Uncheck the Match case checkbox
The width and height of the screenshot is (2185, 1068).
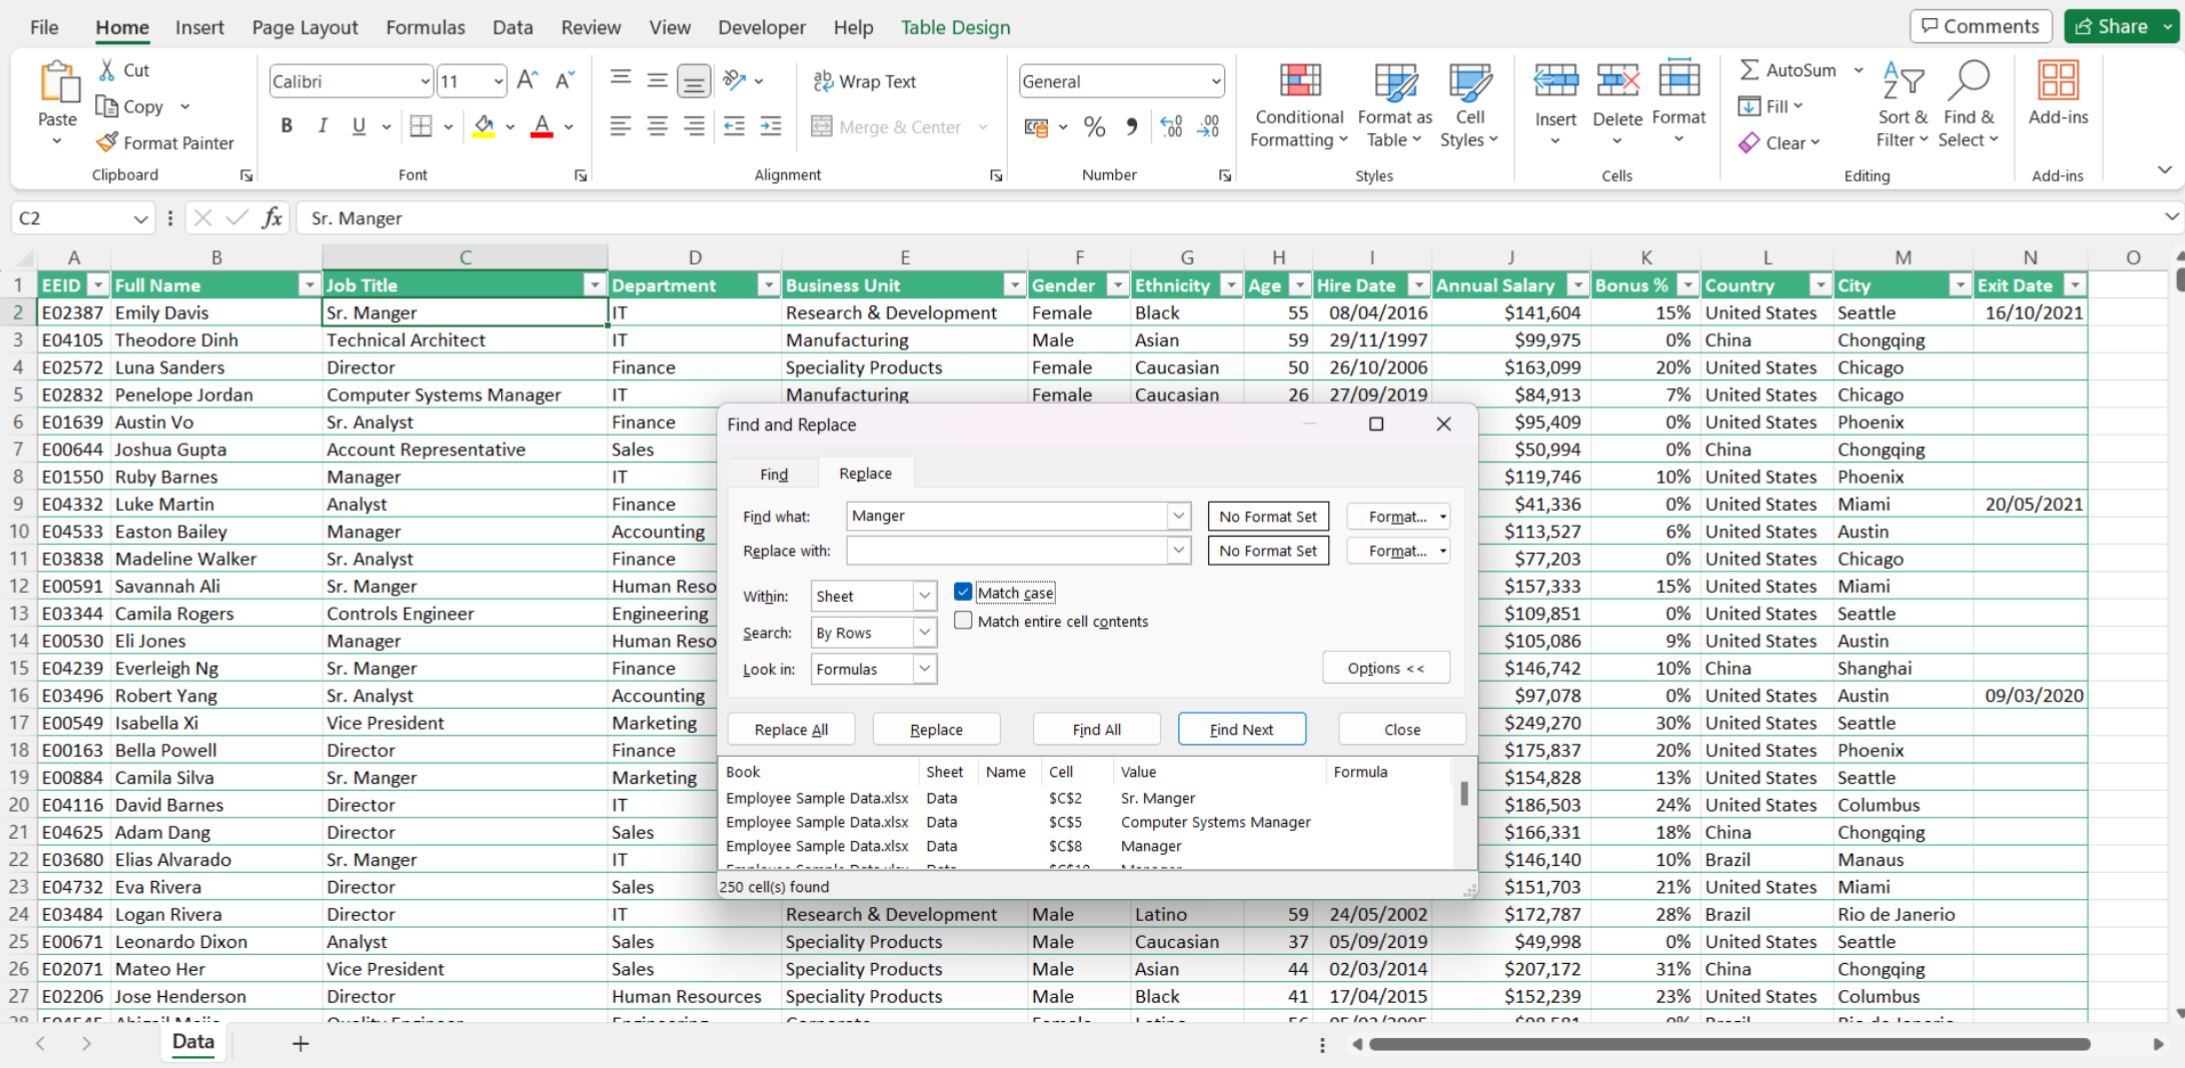(963, 592)
